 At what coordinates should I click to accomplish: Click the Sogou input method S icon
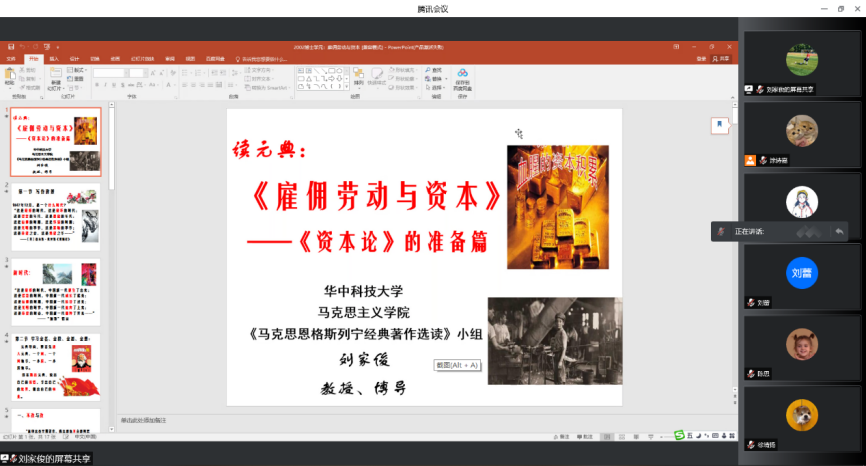679,436
